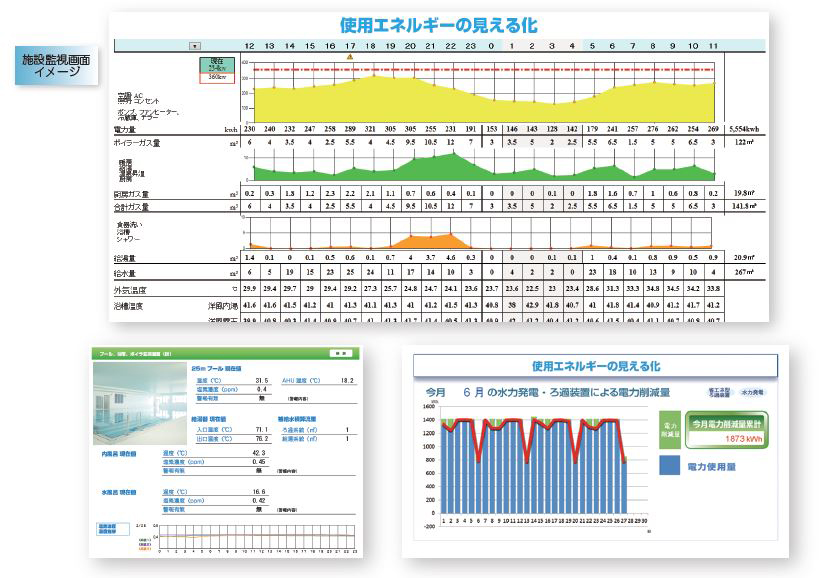The width and height of the screenshot is (829, 578).
Task: Click the green 電力削減量 legend swatch
Action: click(x=670, y=430)
